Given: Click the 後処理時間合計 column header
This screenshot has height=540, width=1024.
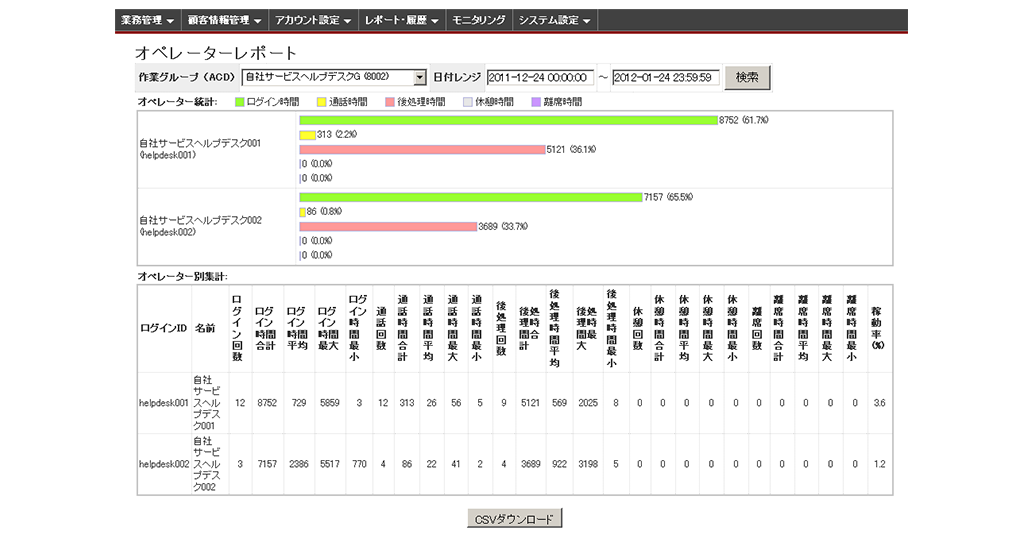Looking at the screenshot, I should [530, 328].
